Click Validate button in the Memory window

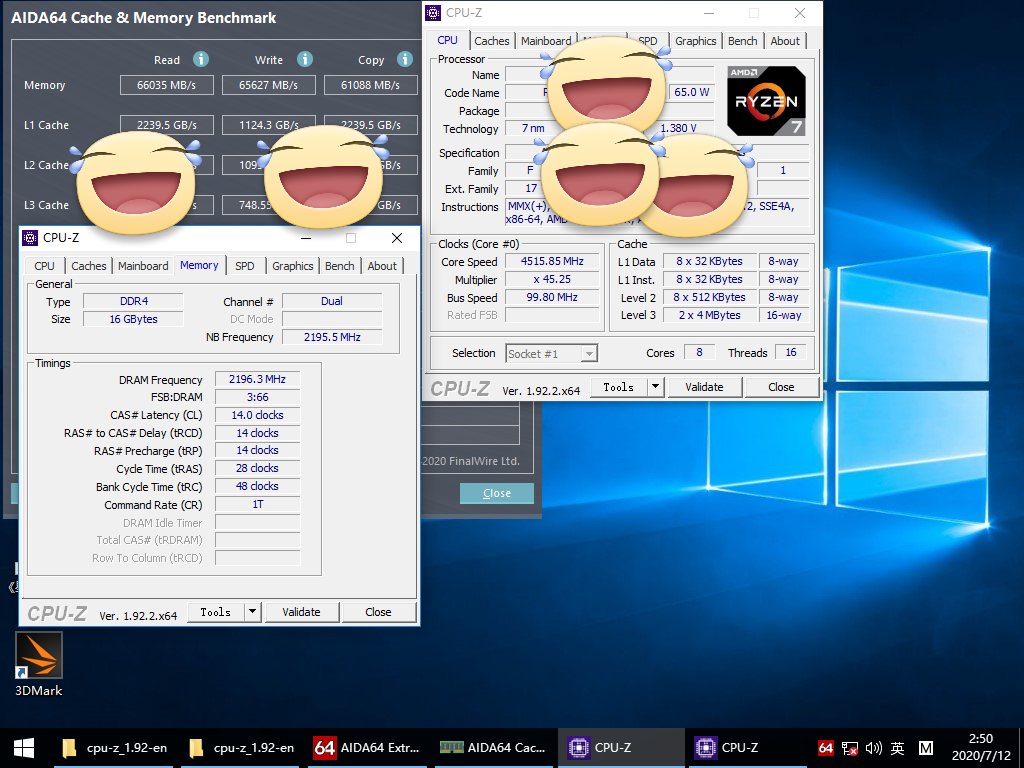pyautogui.click(x=301, y=612)
